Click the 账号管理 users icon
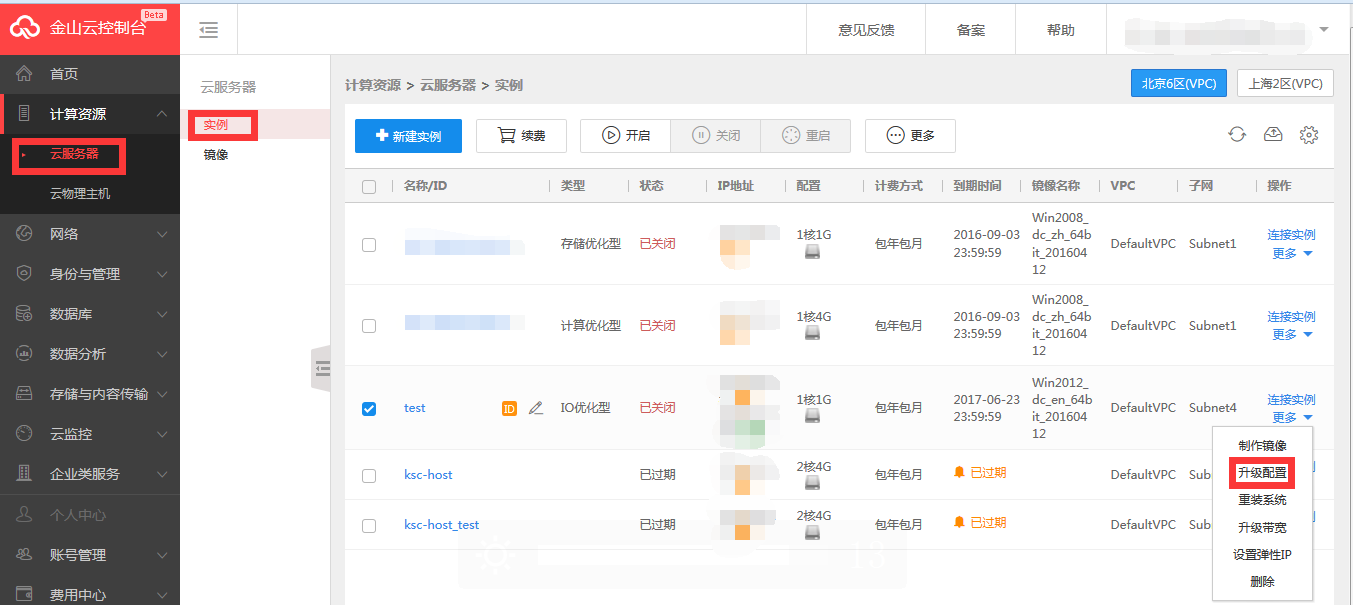 [x=25, y=555]
